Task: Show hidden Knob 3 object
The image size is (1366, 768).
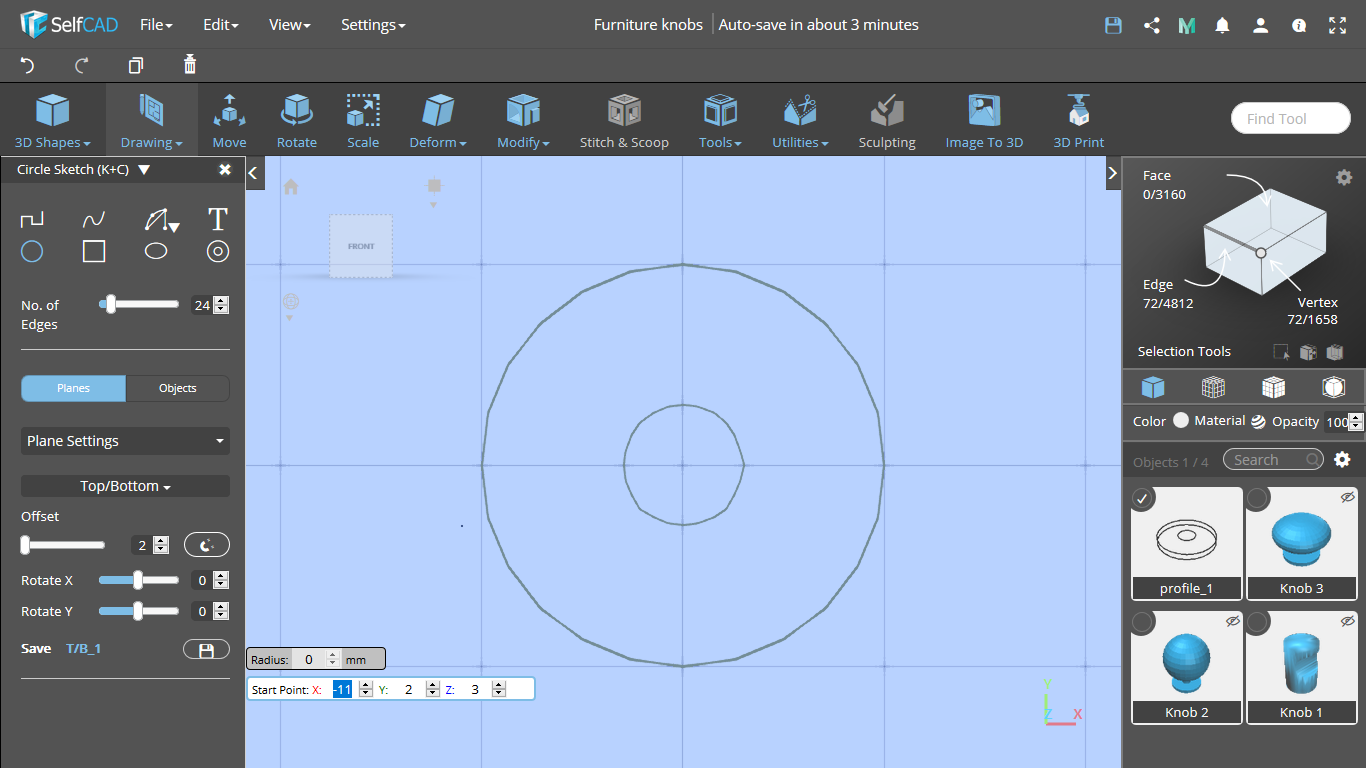Action: click(x=1347, y=496)
